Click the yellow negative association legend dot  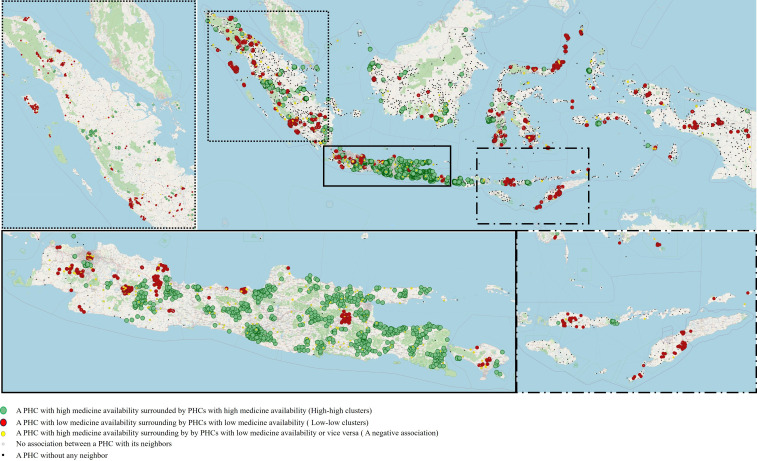4,433
